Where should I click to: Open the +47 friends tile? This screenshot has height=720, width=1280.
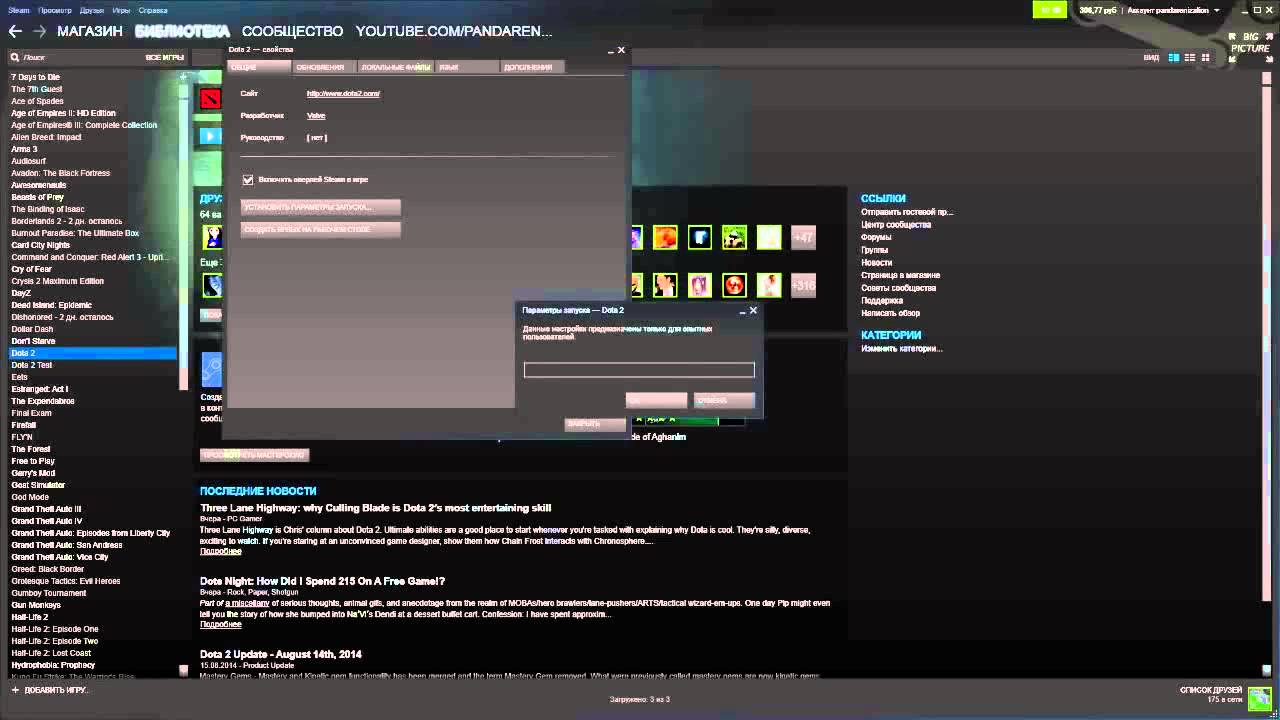(x=803, y=238)
